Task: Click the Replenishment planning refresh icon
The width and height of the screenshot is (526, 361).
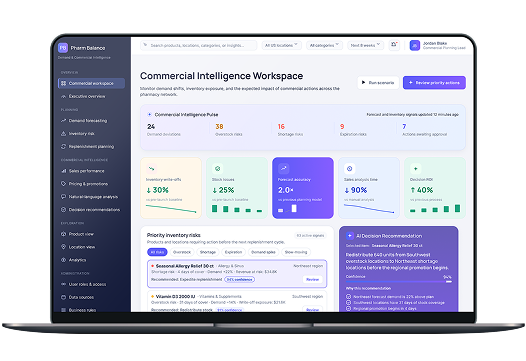Action: coord(63,147)
